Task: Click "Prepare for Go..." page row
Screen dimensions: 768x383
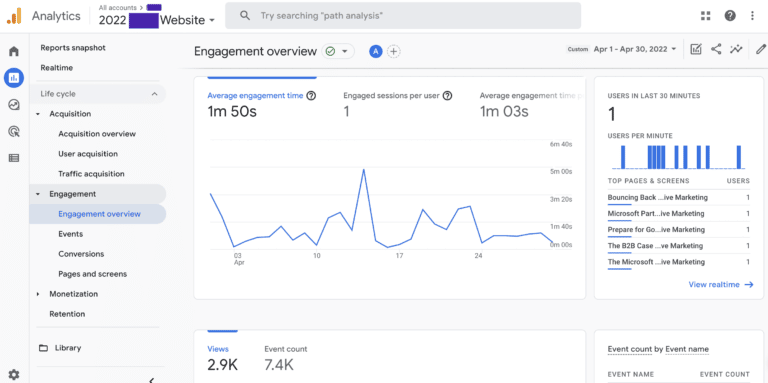Action: (x=678, y=230)
